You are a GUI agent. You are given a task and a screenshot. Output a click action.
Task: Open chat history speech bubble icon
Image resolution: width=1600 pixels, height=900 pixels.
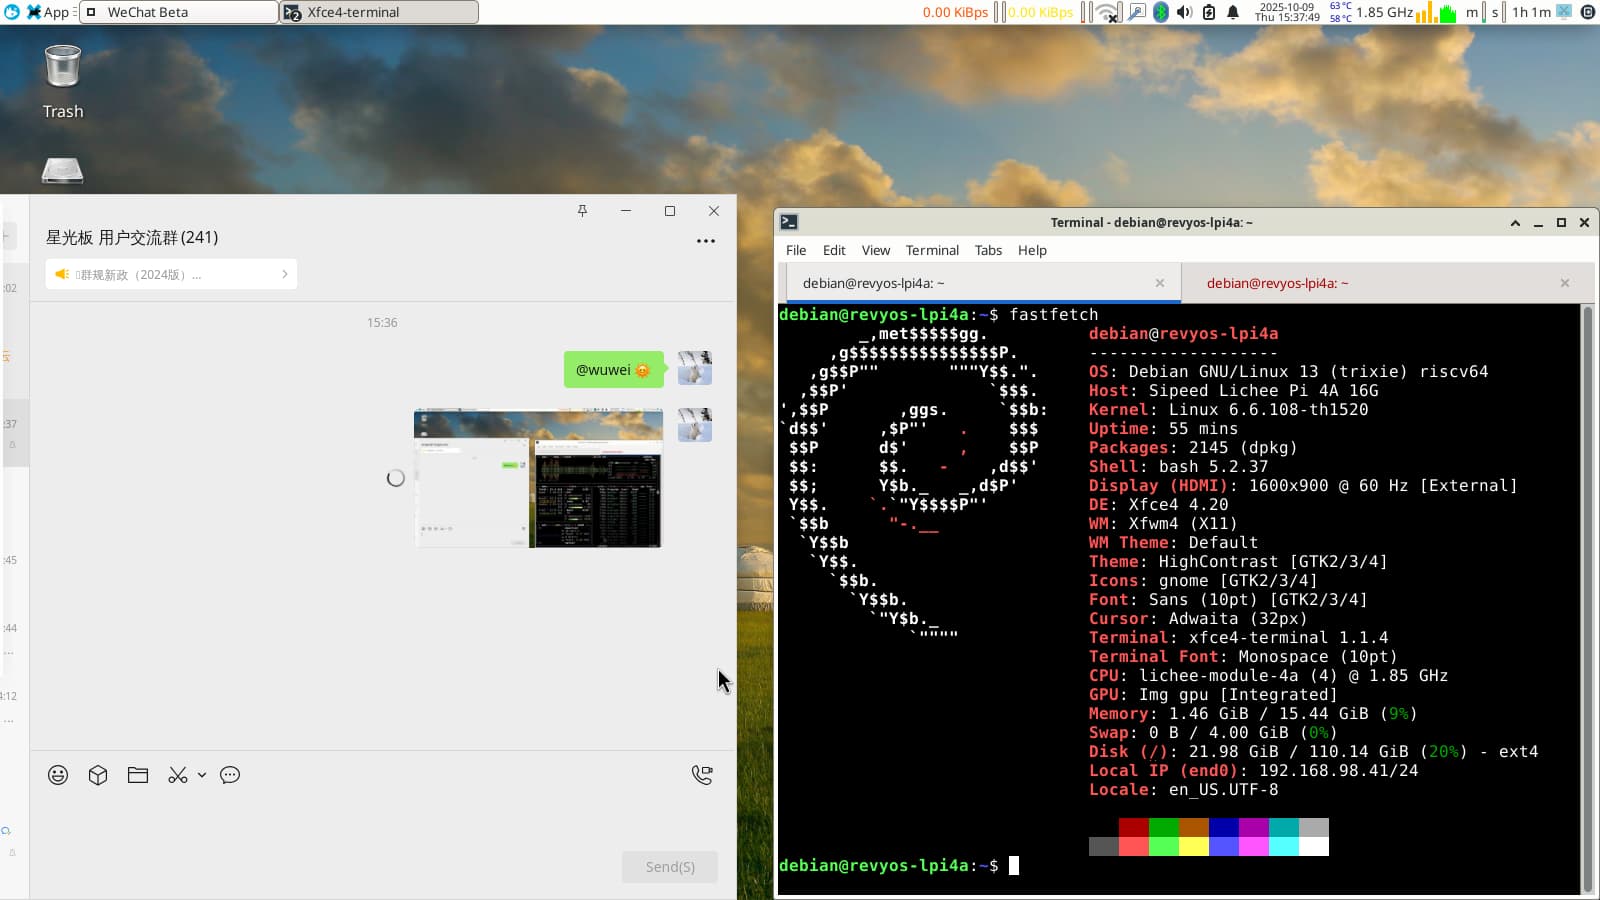[230, 775]
